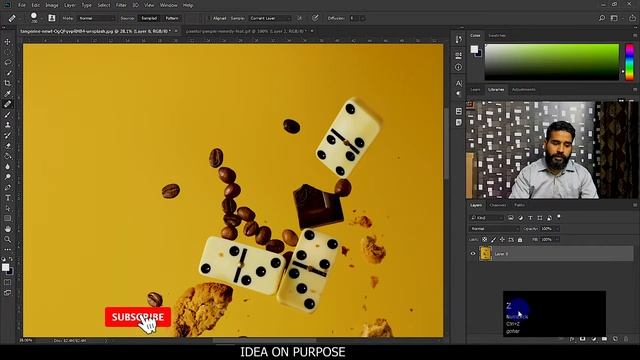
Task: Open the Window menu
Action: point(169,5)
